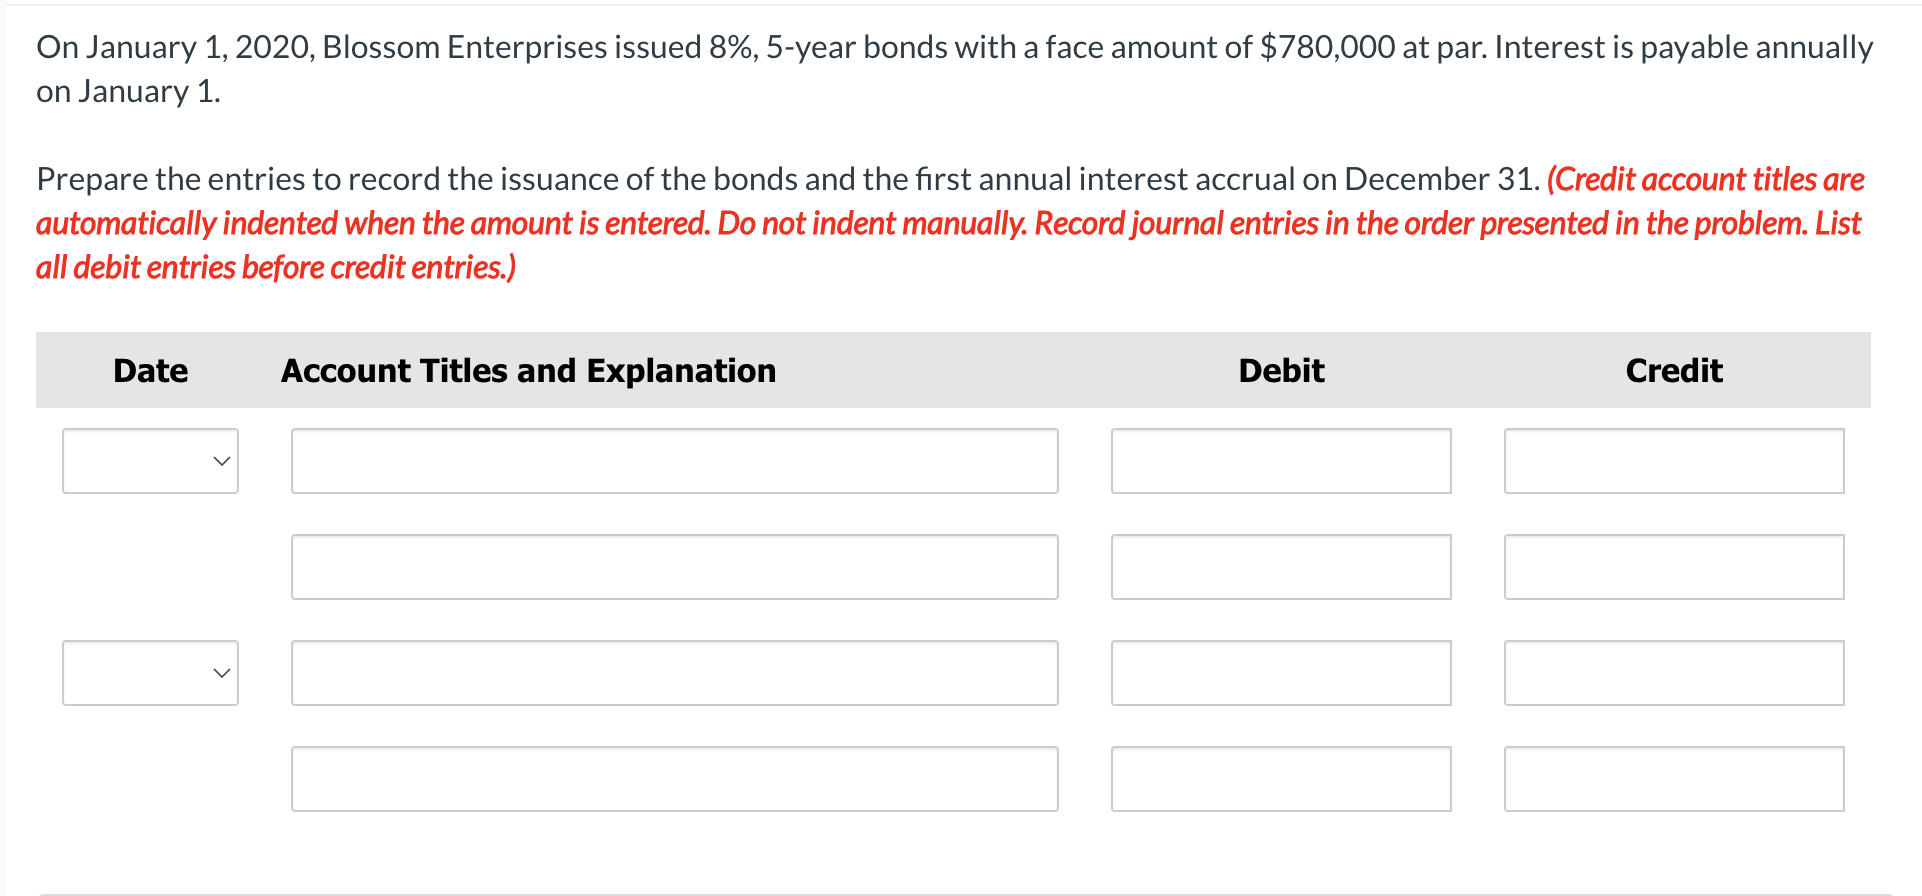Select the second row Credit amount box
Screen dimensions: 1922x896
[x=1673, y=567]
